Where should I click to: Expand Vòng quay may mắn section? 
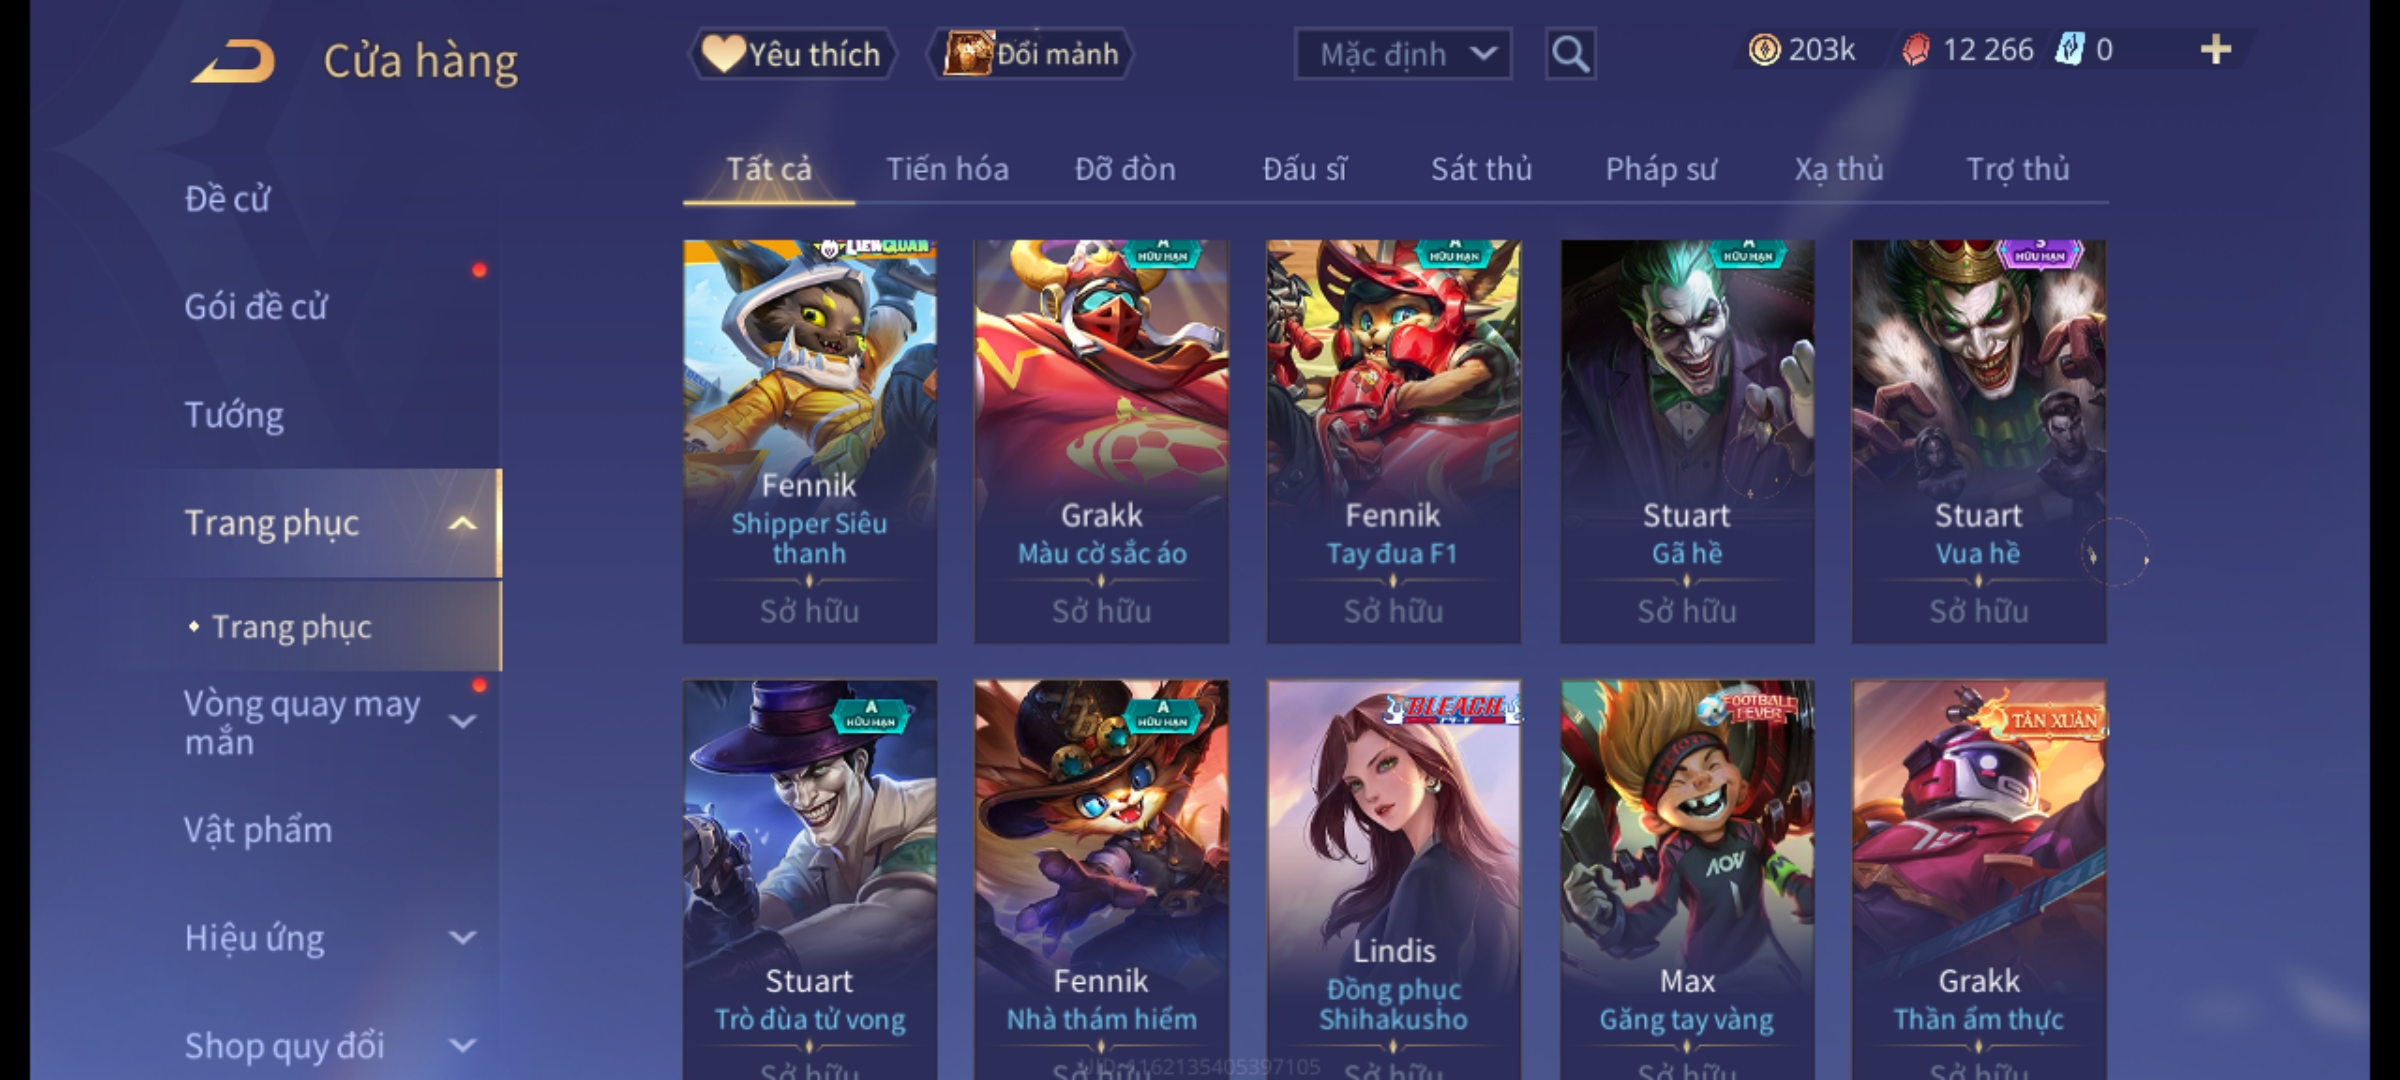pyautogui.click(x=463, y=721)
